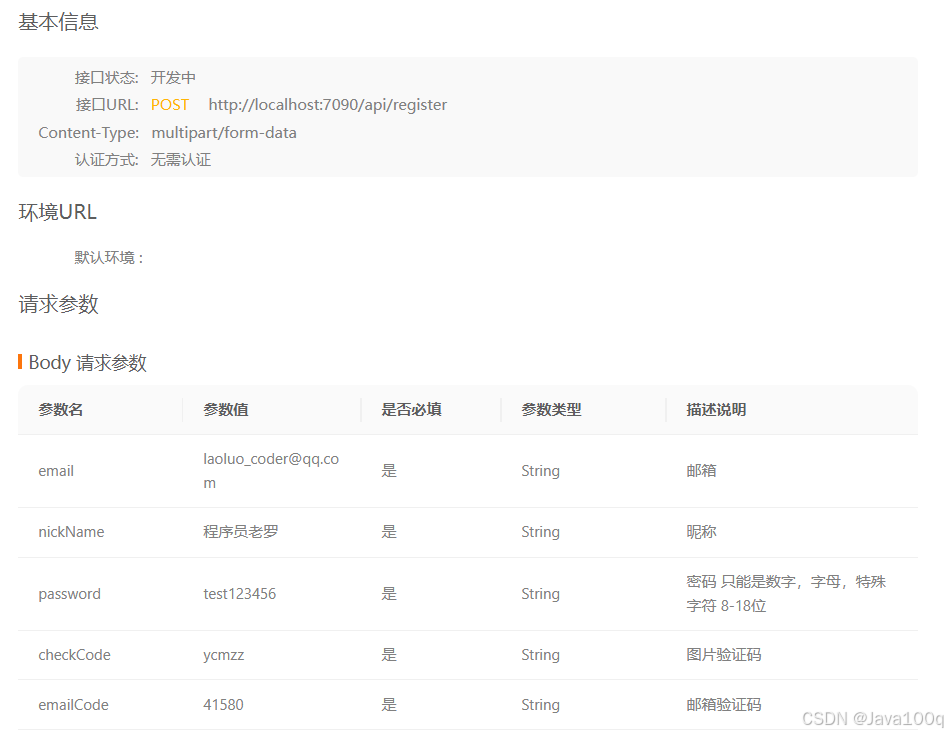Image resolution: width=948 pixels, height=734 pixels.
Task: Click the 认证方式 label
Action: pyautogui.click(x=106, y=160)
